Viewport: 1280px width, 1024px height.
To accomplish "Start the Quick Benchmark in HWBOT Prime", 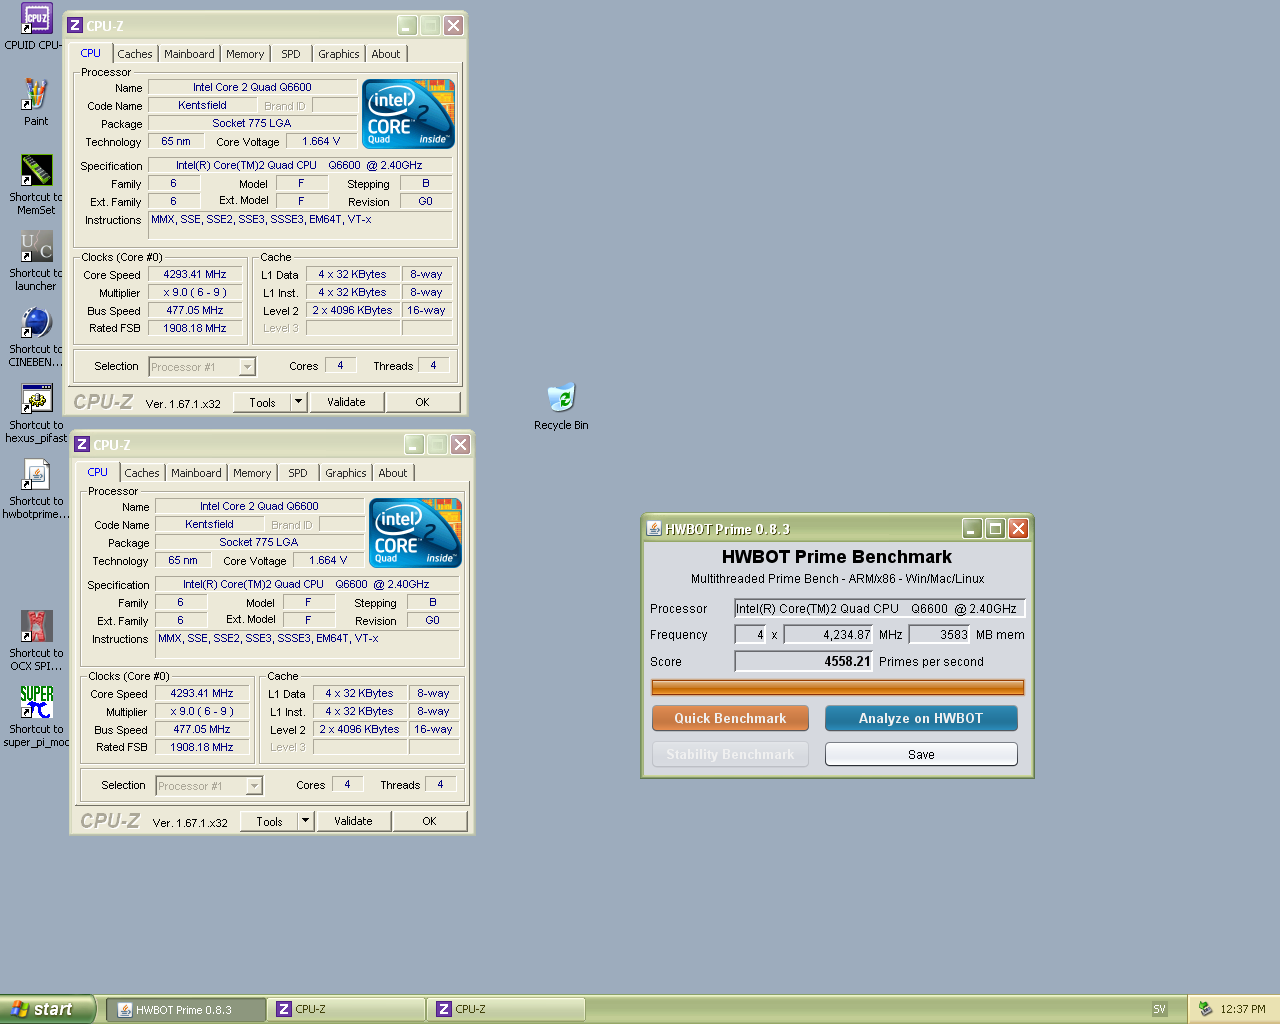I will coord(730,718).
